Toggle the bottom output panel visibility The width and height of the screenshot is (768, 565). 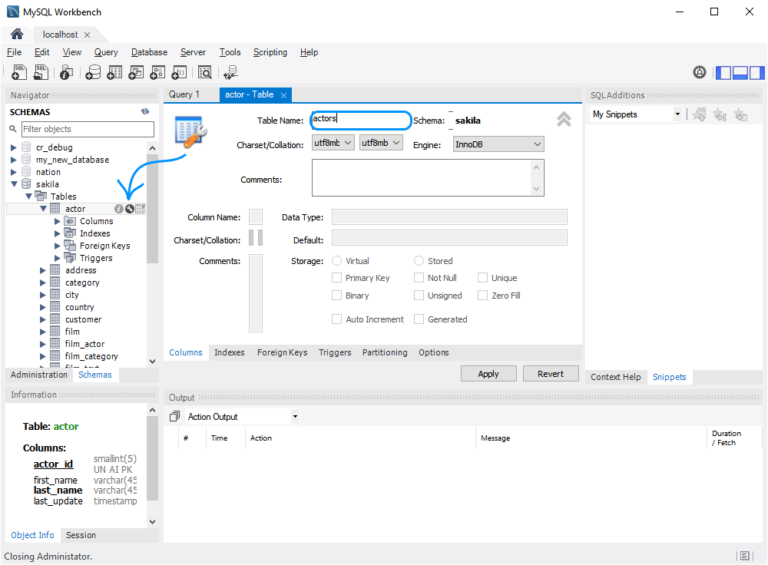(x=740, y=72)
